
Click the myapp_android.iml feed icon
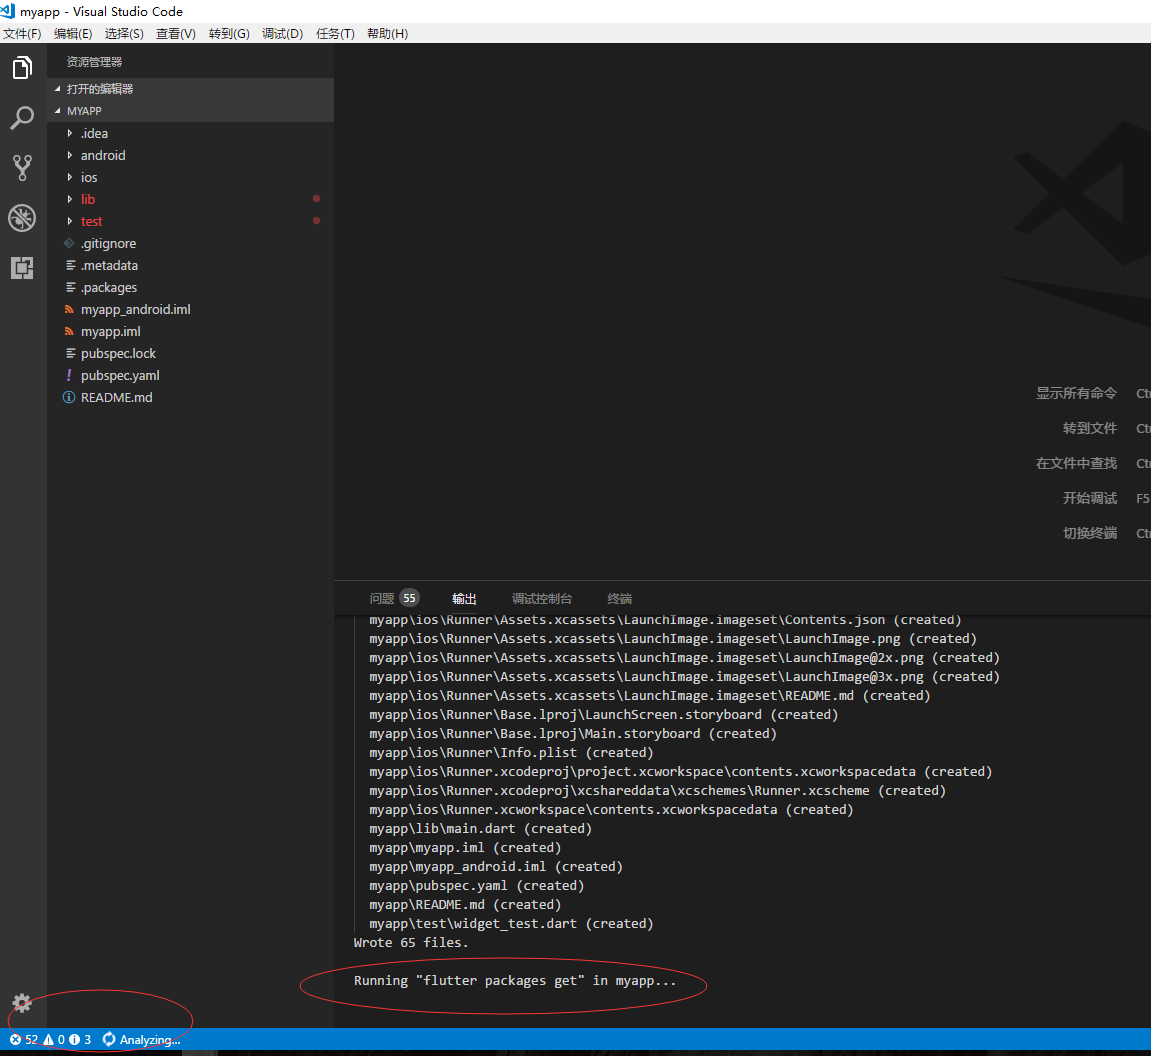coord(69,309)
